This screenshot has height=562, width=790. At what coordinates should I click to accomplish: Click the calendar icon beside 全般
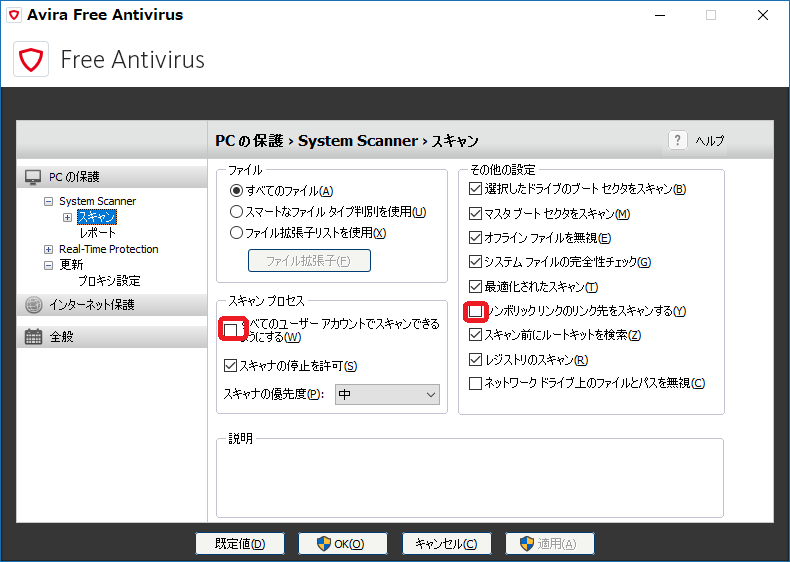pos(33,337)
